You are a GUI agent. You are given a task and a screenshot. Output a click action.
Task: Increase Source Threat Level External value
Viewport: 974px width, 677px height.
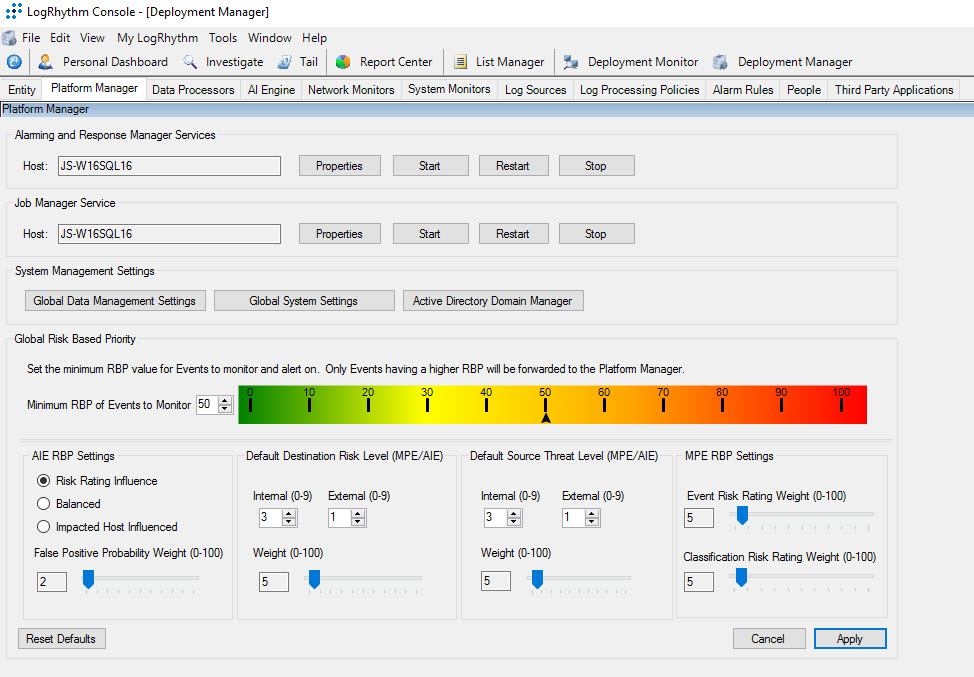pyautogui.click(x=592, y=513)
